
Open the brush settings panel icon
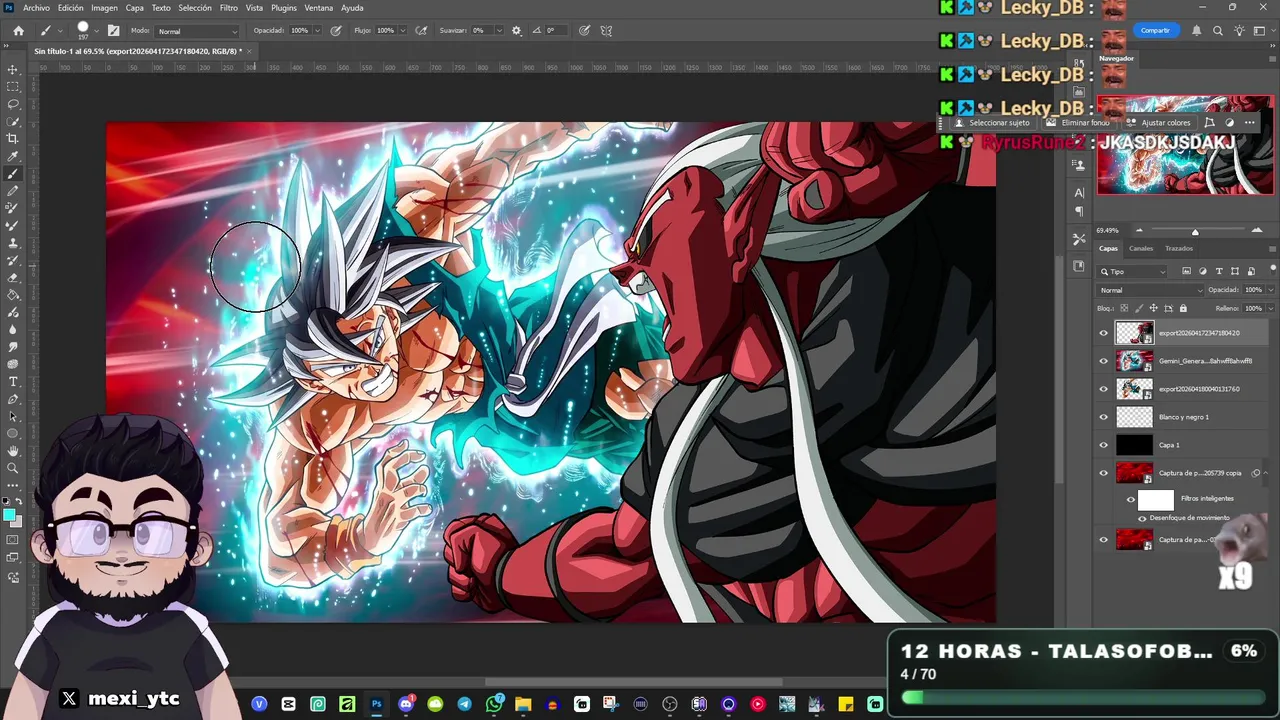pos(114,31)
